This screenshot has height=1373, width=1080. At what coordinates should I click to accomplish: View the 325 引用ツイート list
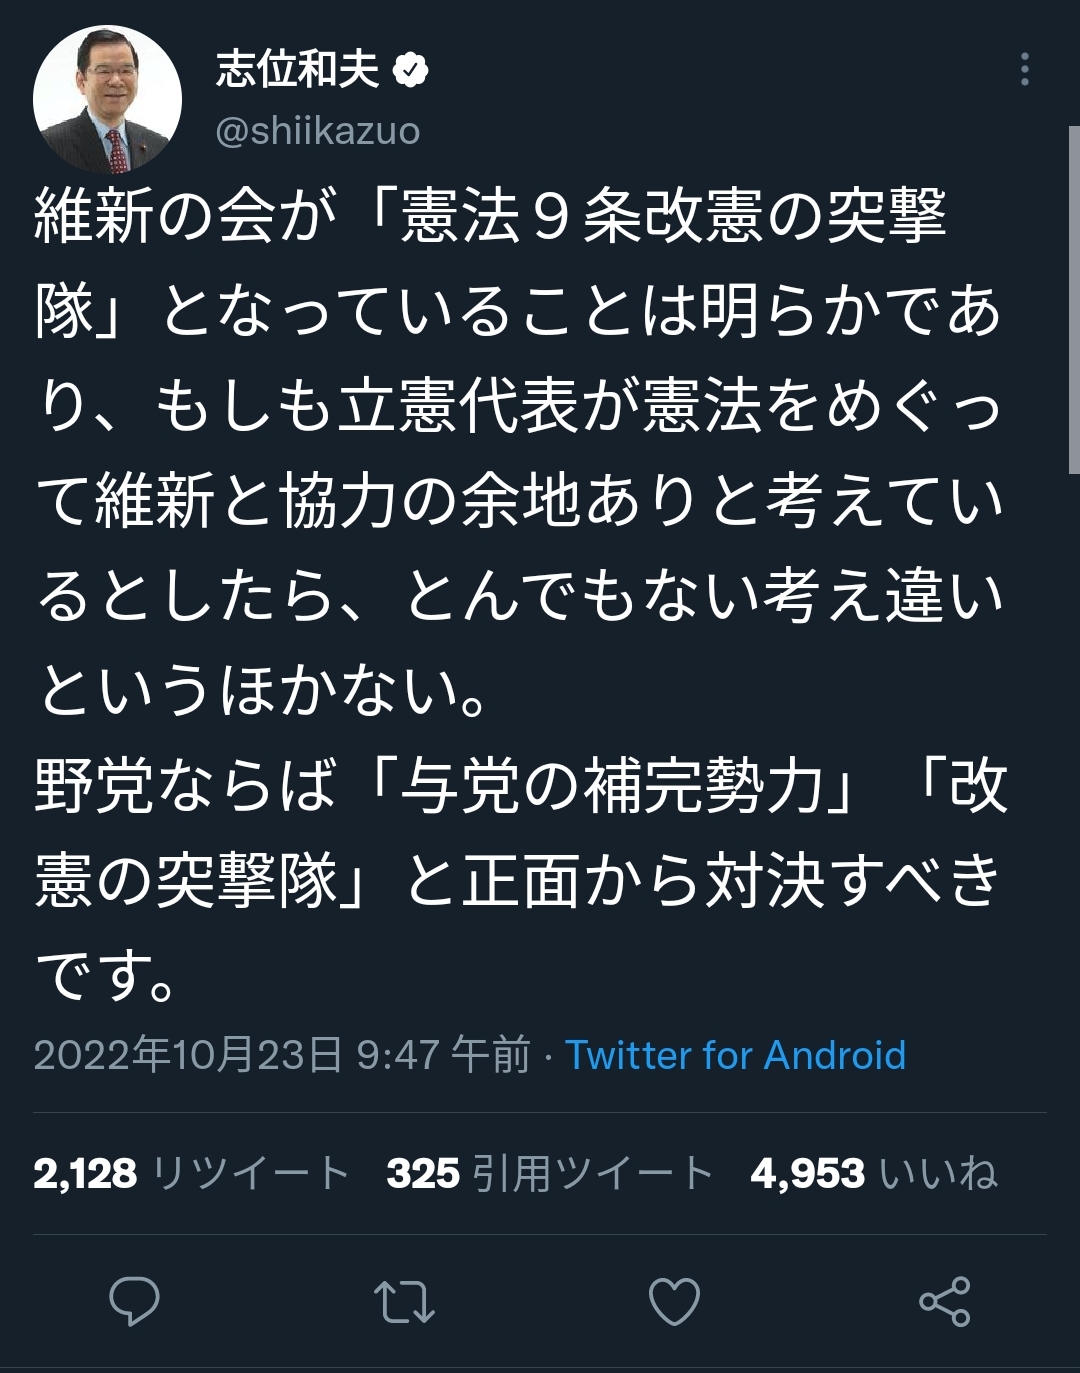(549, 1173)
